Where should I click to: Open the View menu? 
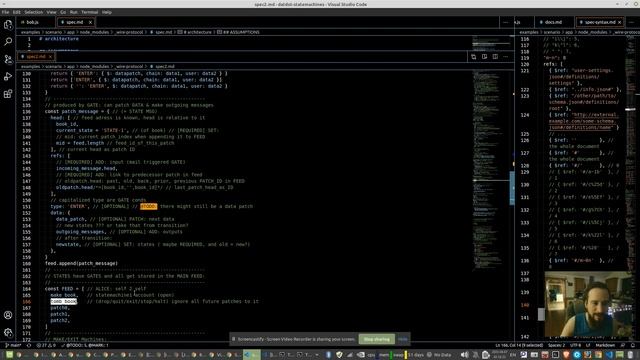point(51,12)
